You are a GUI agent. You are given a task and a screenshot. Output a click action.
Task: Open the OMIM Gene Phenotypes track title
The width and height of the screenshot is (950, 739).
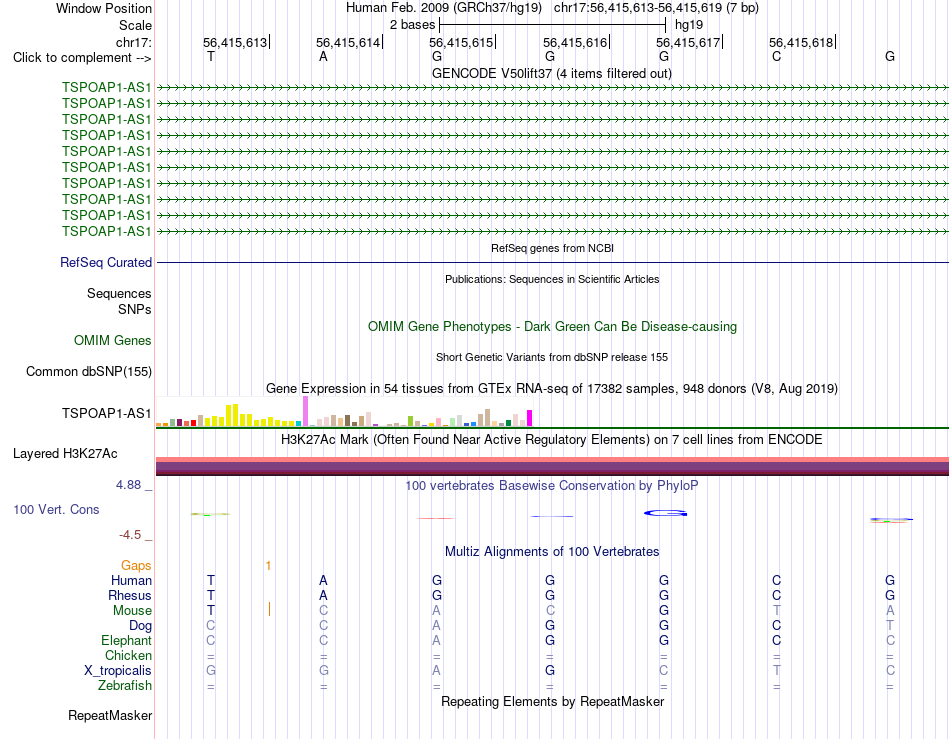[553, 326]
